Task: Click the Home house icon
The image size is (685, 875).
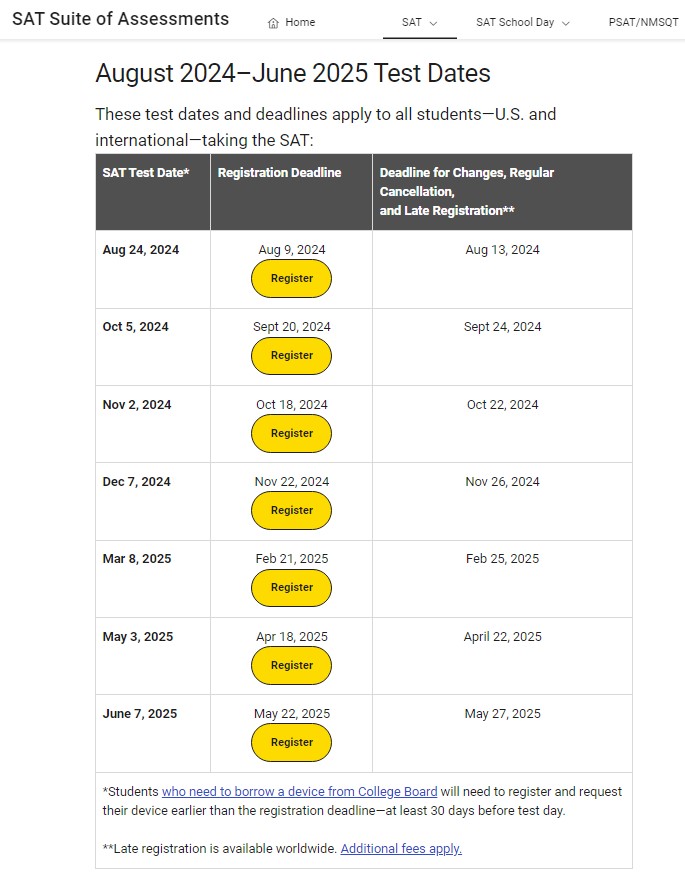Action: click(x=273, y=23)
